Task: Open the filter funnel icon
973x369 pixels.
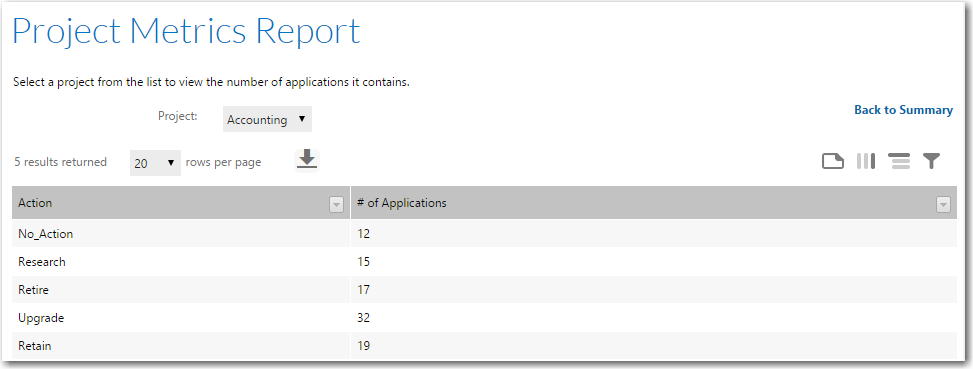Action: [931, 161]
